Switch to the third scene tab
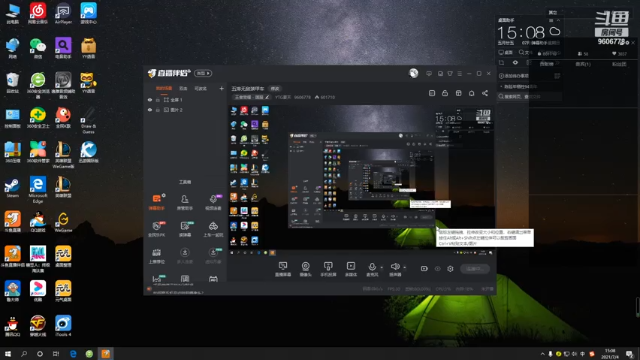Screen dimensions: 640x360 click(200, 89)
